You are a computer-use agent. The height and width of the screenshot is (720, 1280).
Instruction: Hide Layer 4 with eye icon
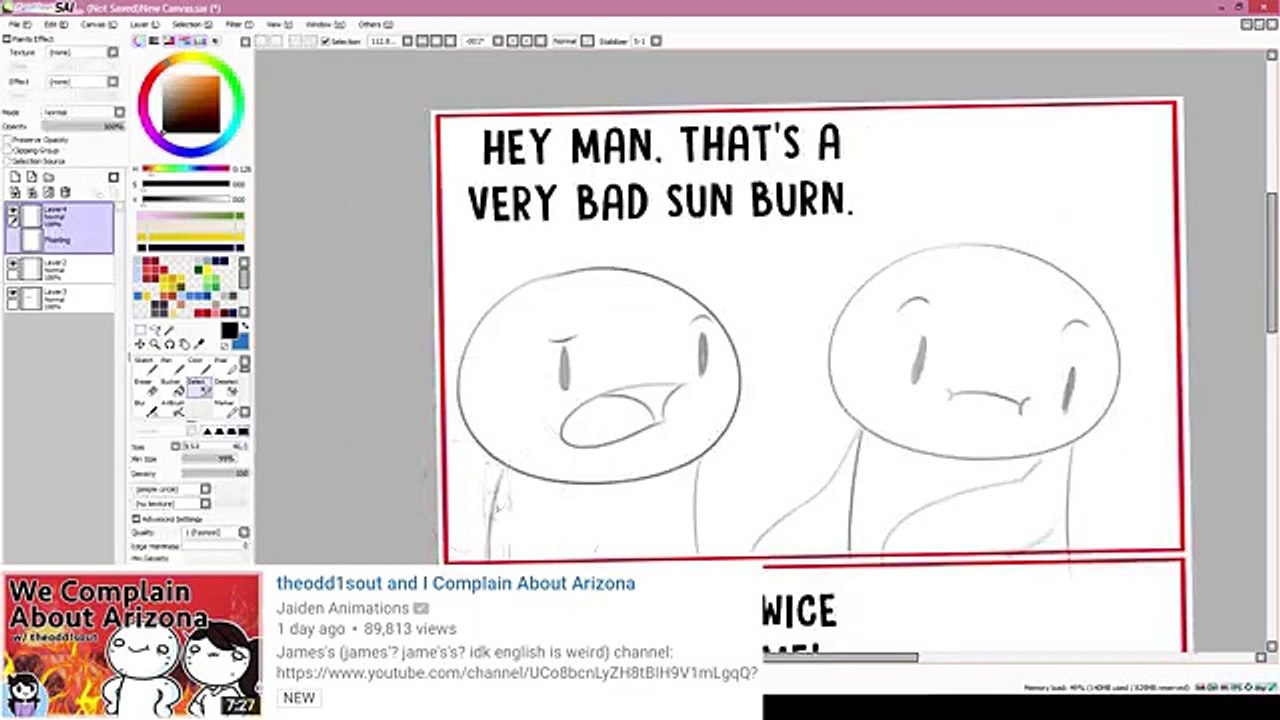13,210
